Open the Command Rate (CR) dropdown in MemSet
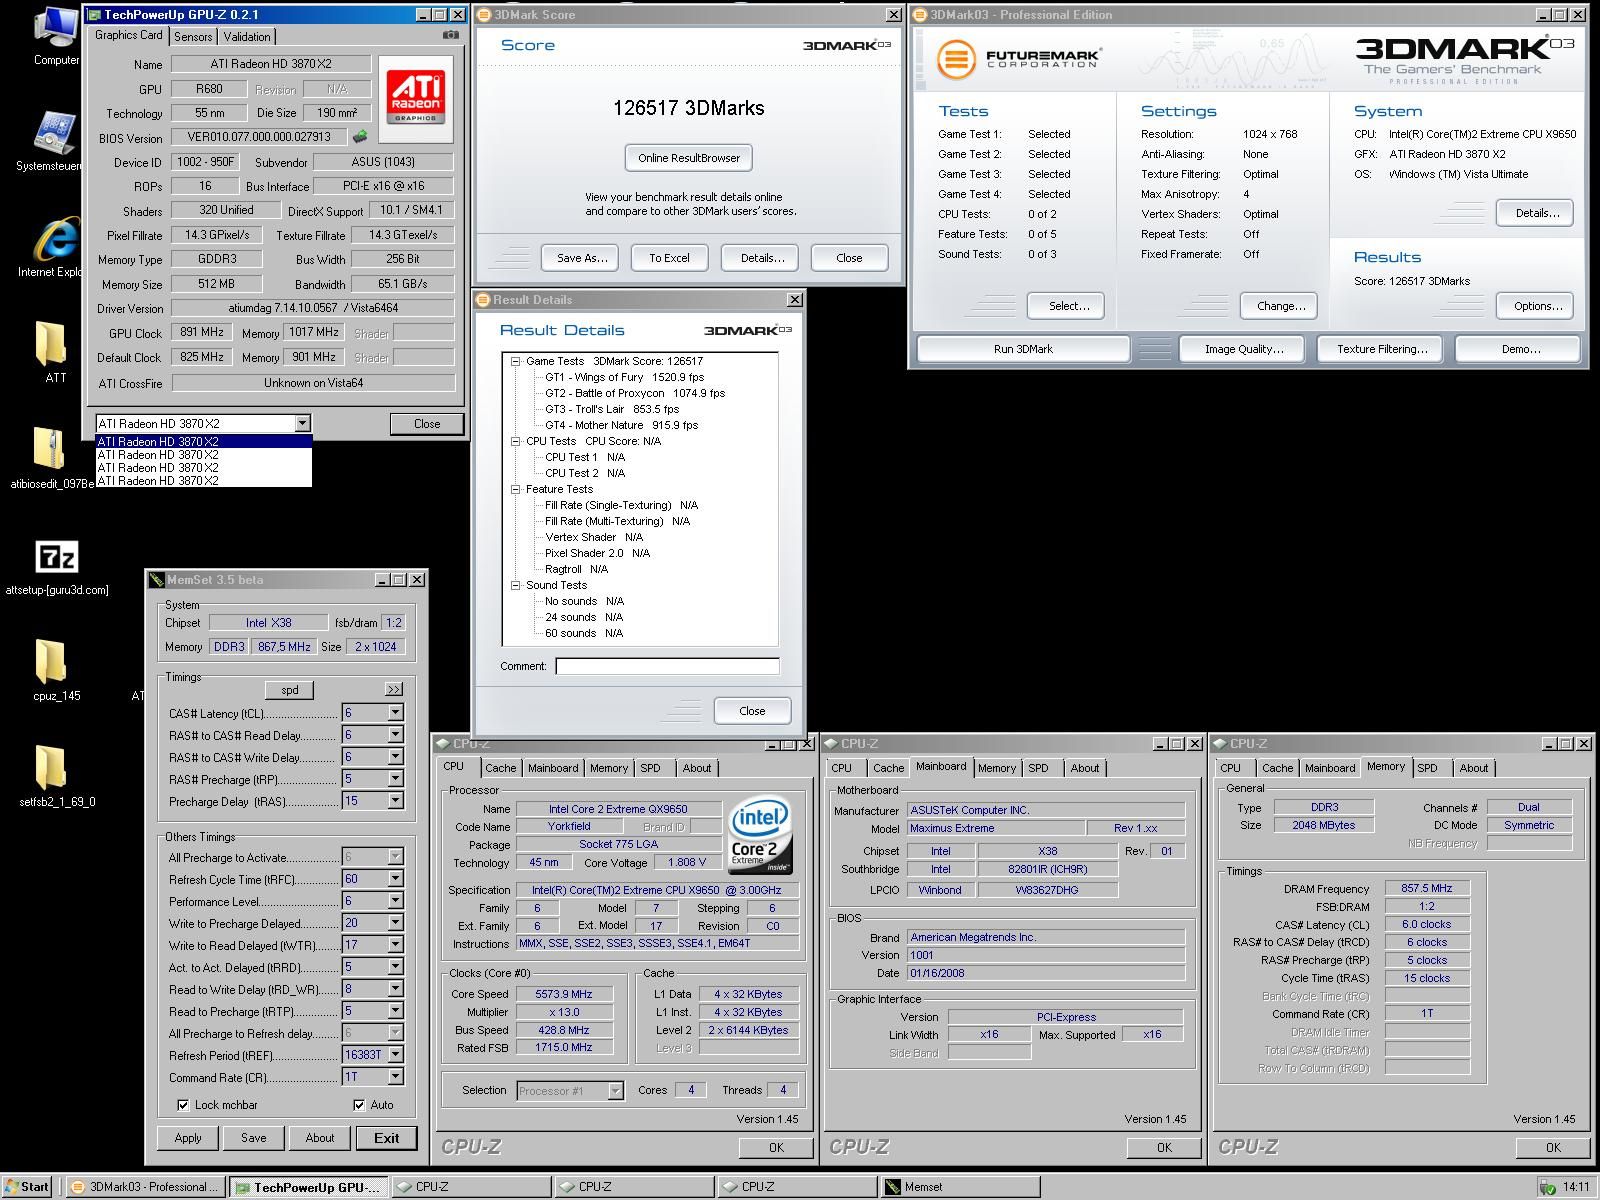This screenshot has width=1600, height=1200. tap(395, 1077)
